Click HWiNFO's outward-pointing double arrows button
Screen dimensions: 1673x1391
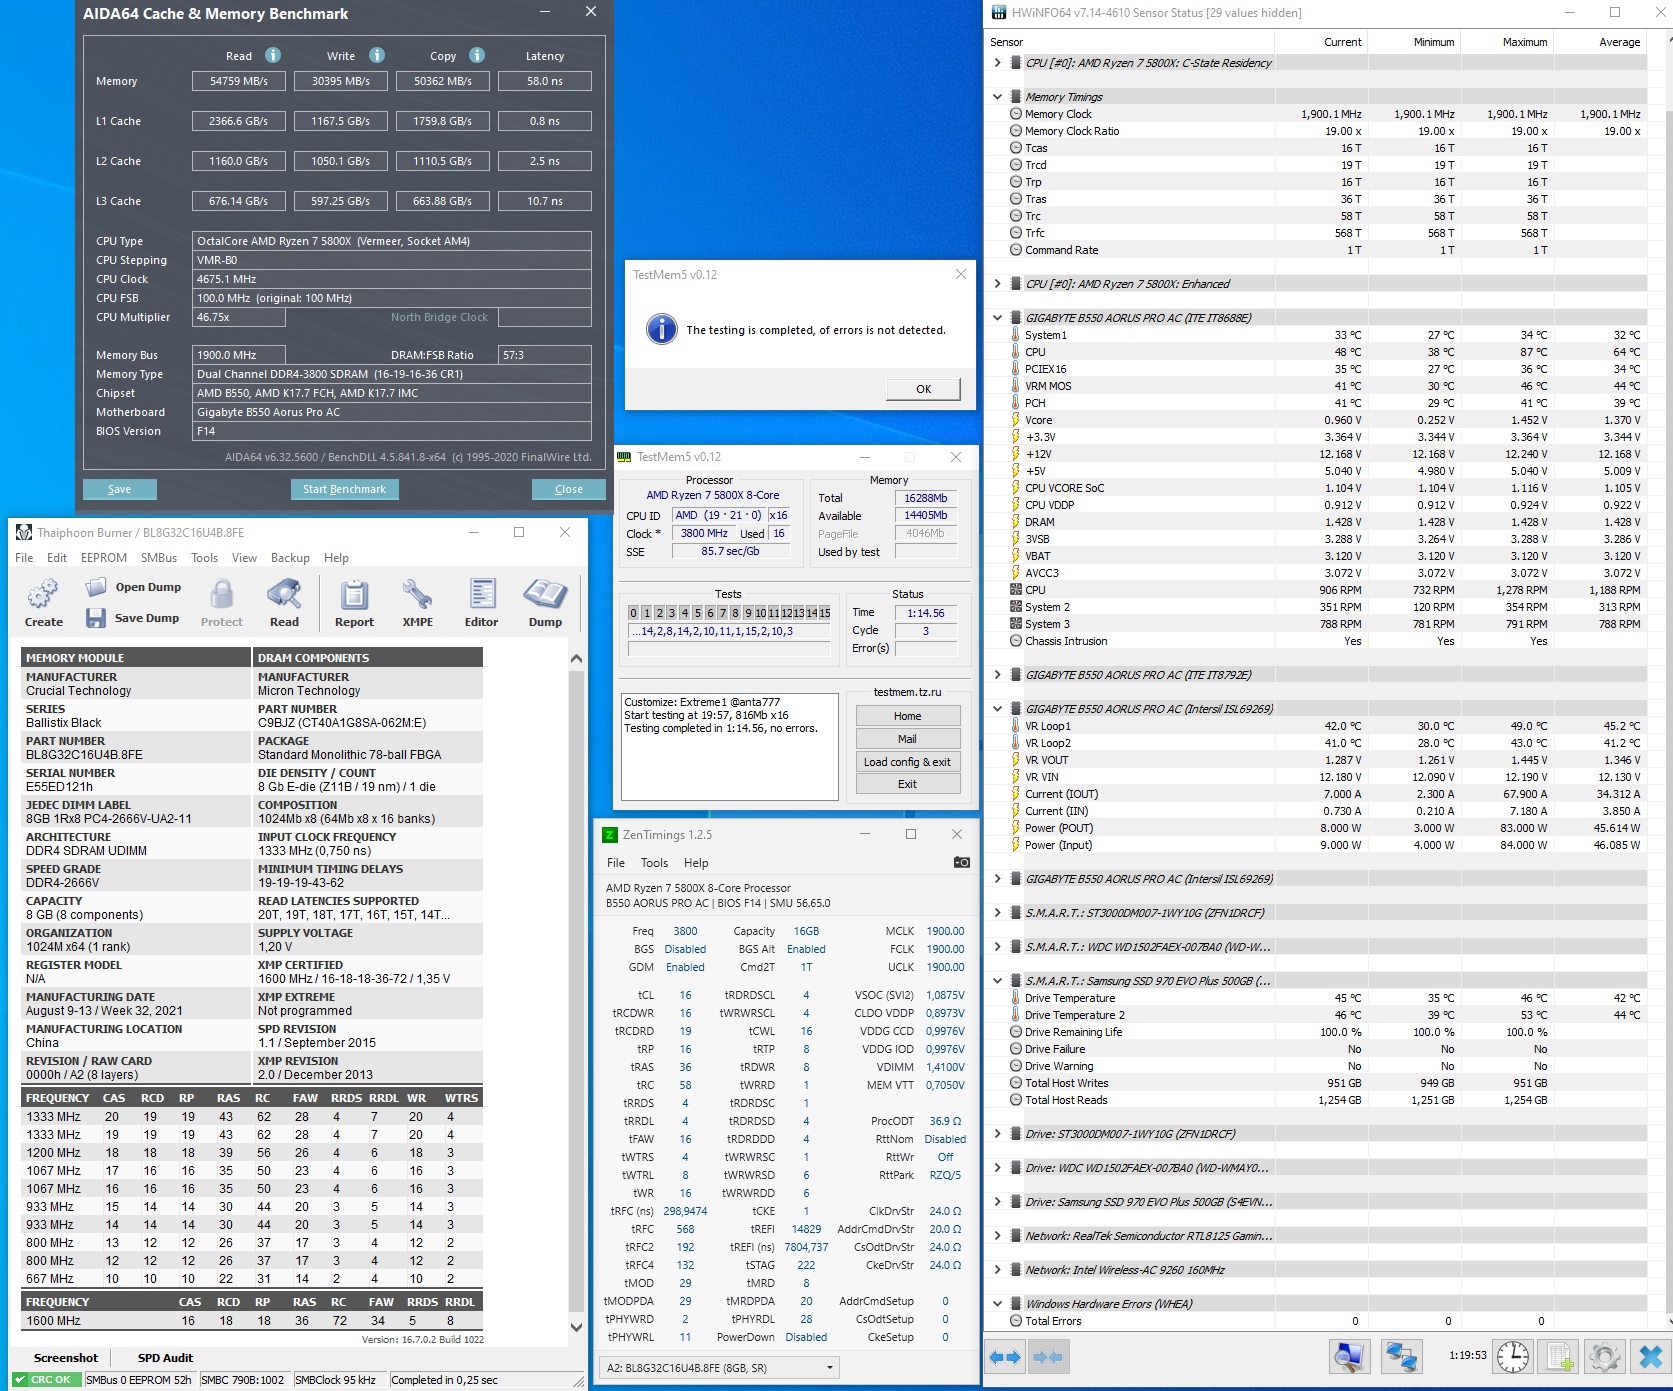pos(1005,1357)
